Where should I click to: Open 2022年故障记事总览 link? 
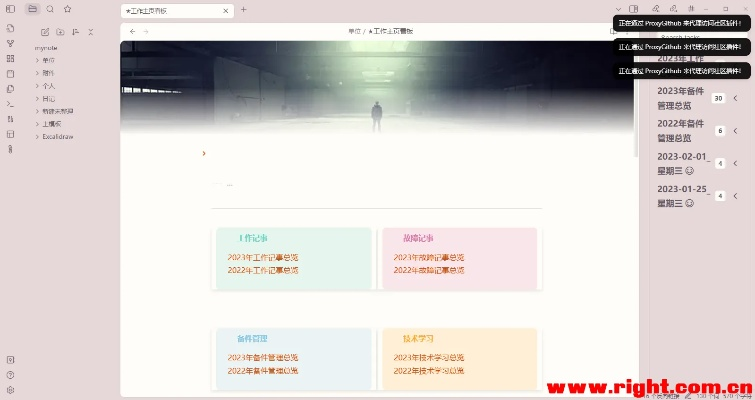point(429,271)
